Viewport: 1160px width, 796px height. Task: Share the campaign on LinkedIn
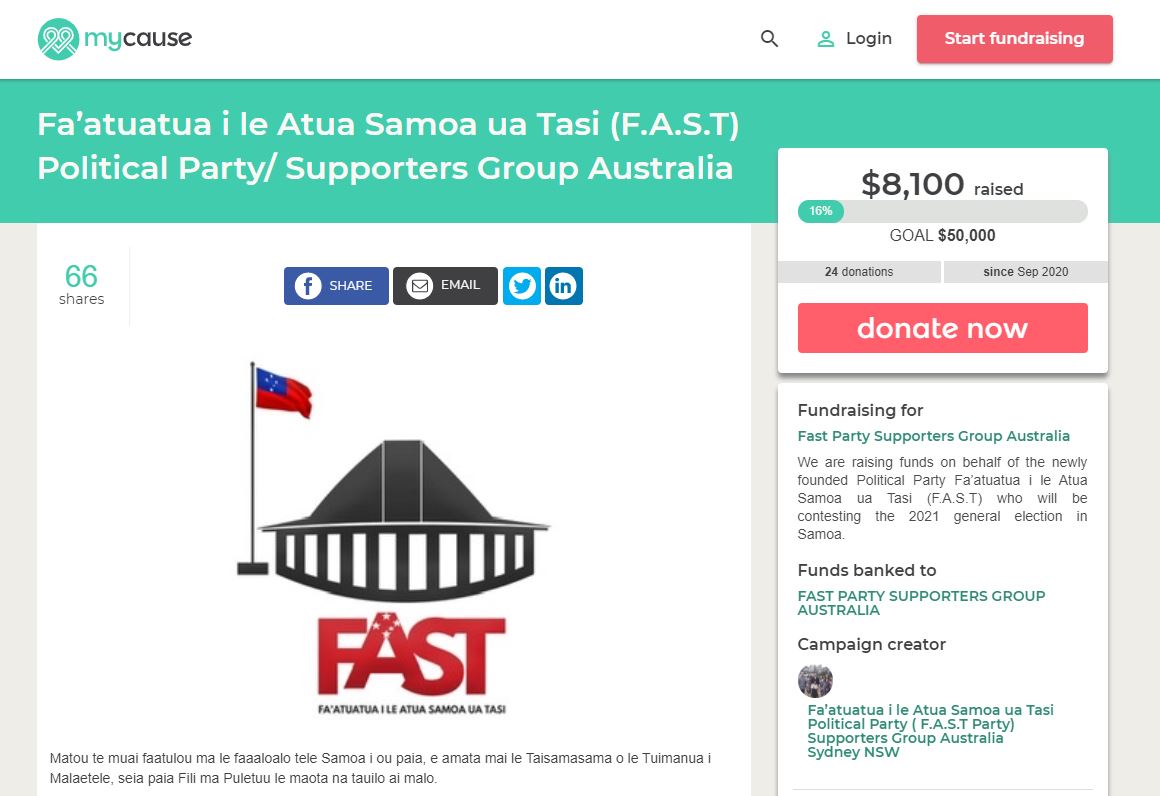563,285
